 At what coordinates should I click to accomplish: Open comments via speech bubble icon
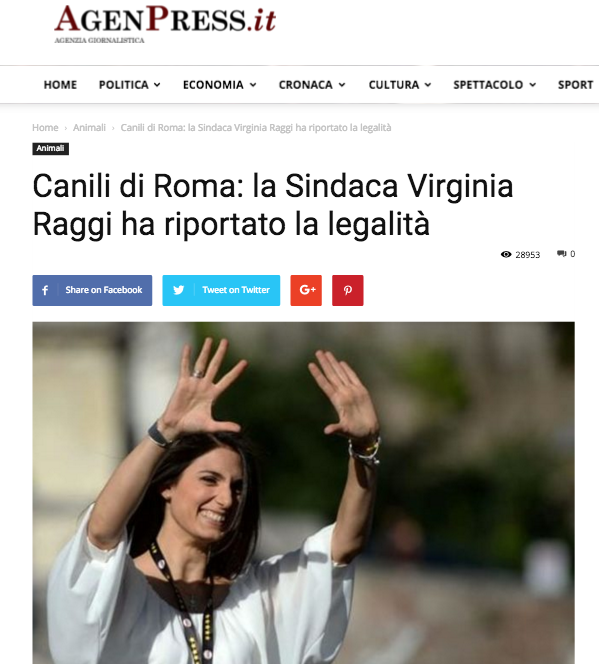(561, 254)
